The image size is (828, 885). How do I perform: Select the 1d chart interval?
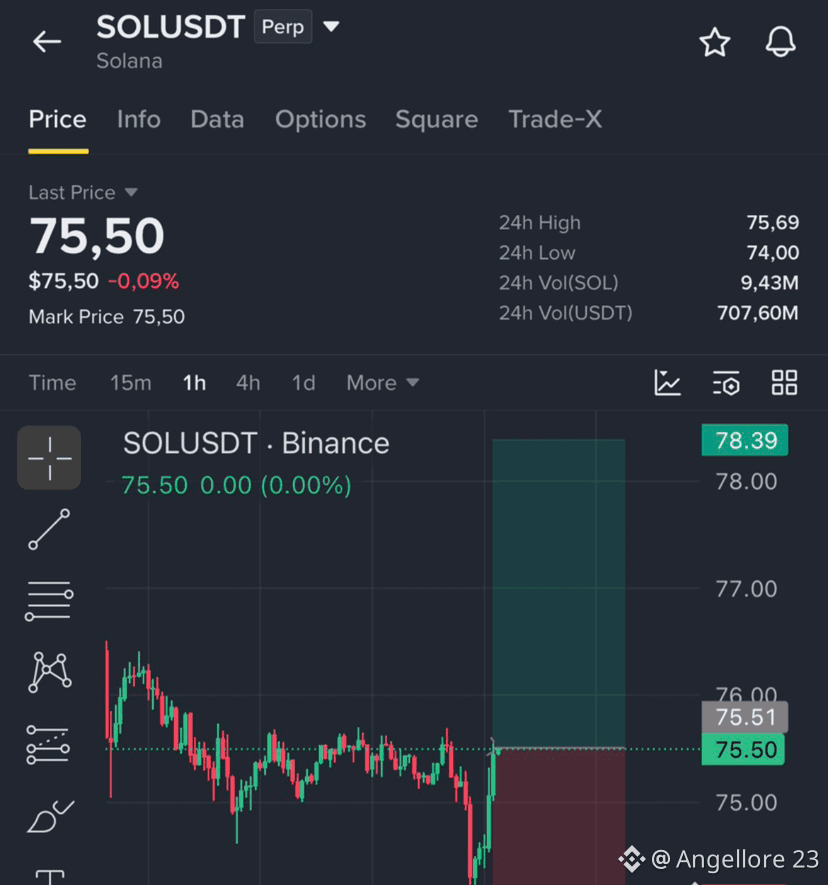click(304, 383)
